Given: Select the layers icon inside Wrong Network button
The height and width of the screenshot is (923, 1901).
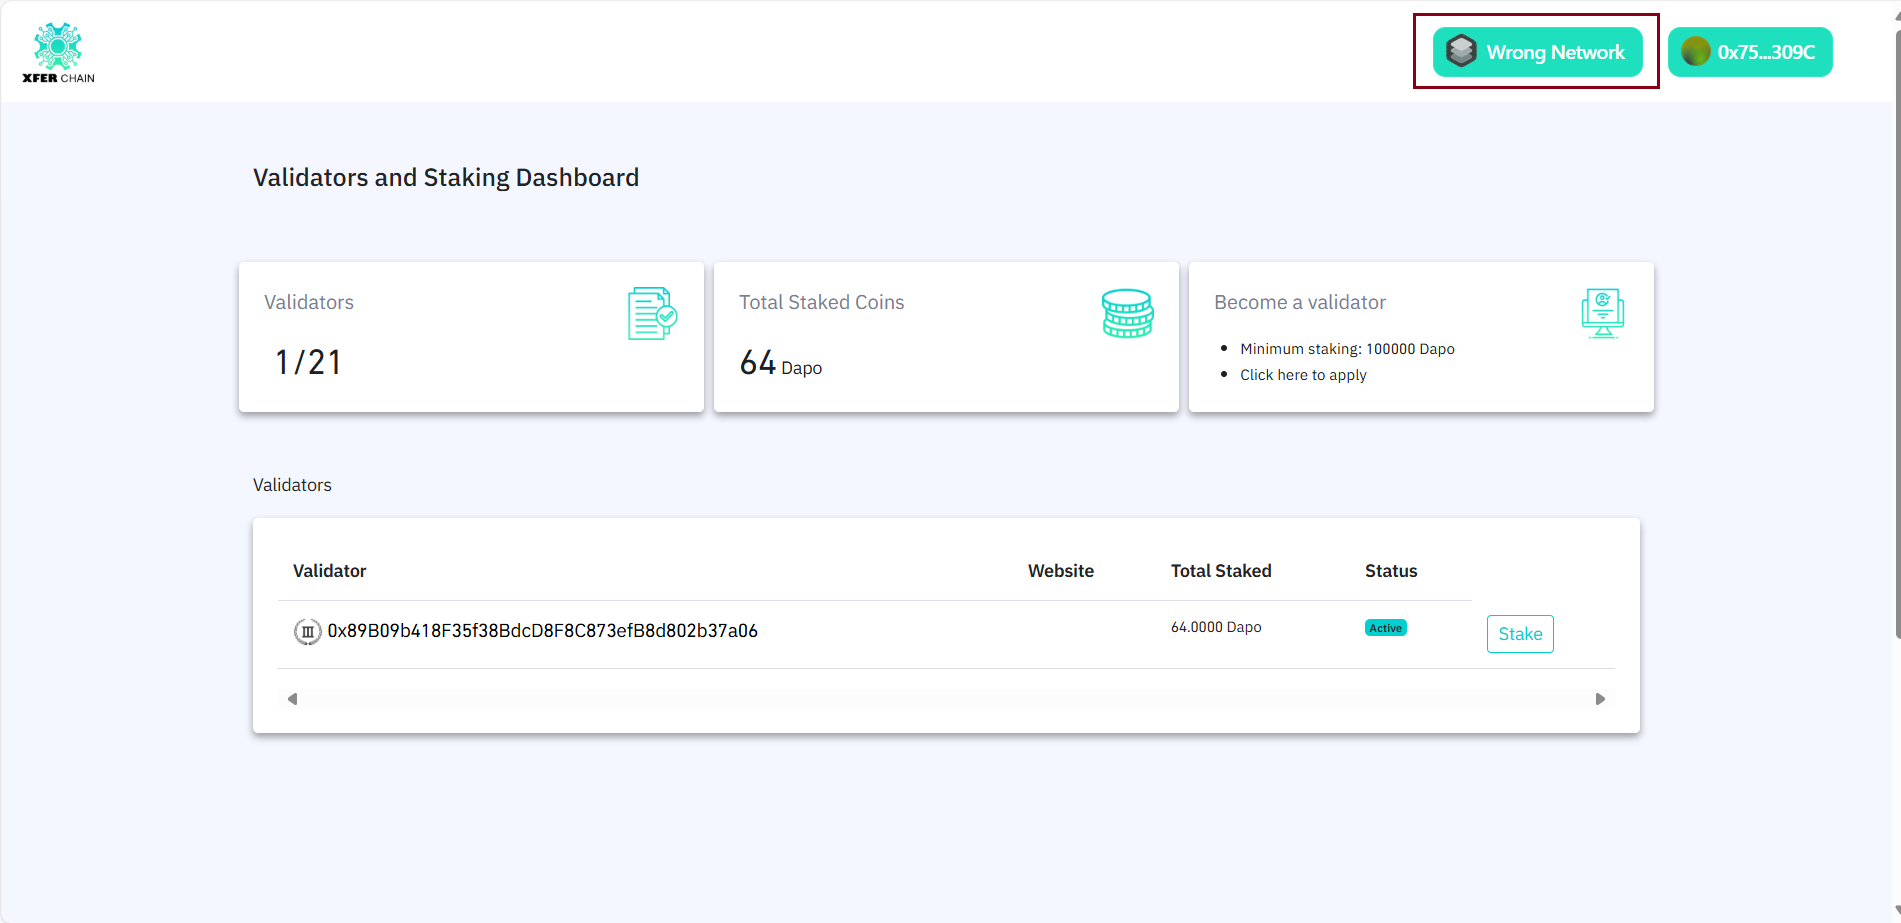Looking at the screenshot, I should click(x=1460, y=50).
